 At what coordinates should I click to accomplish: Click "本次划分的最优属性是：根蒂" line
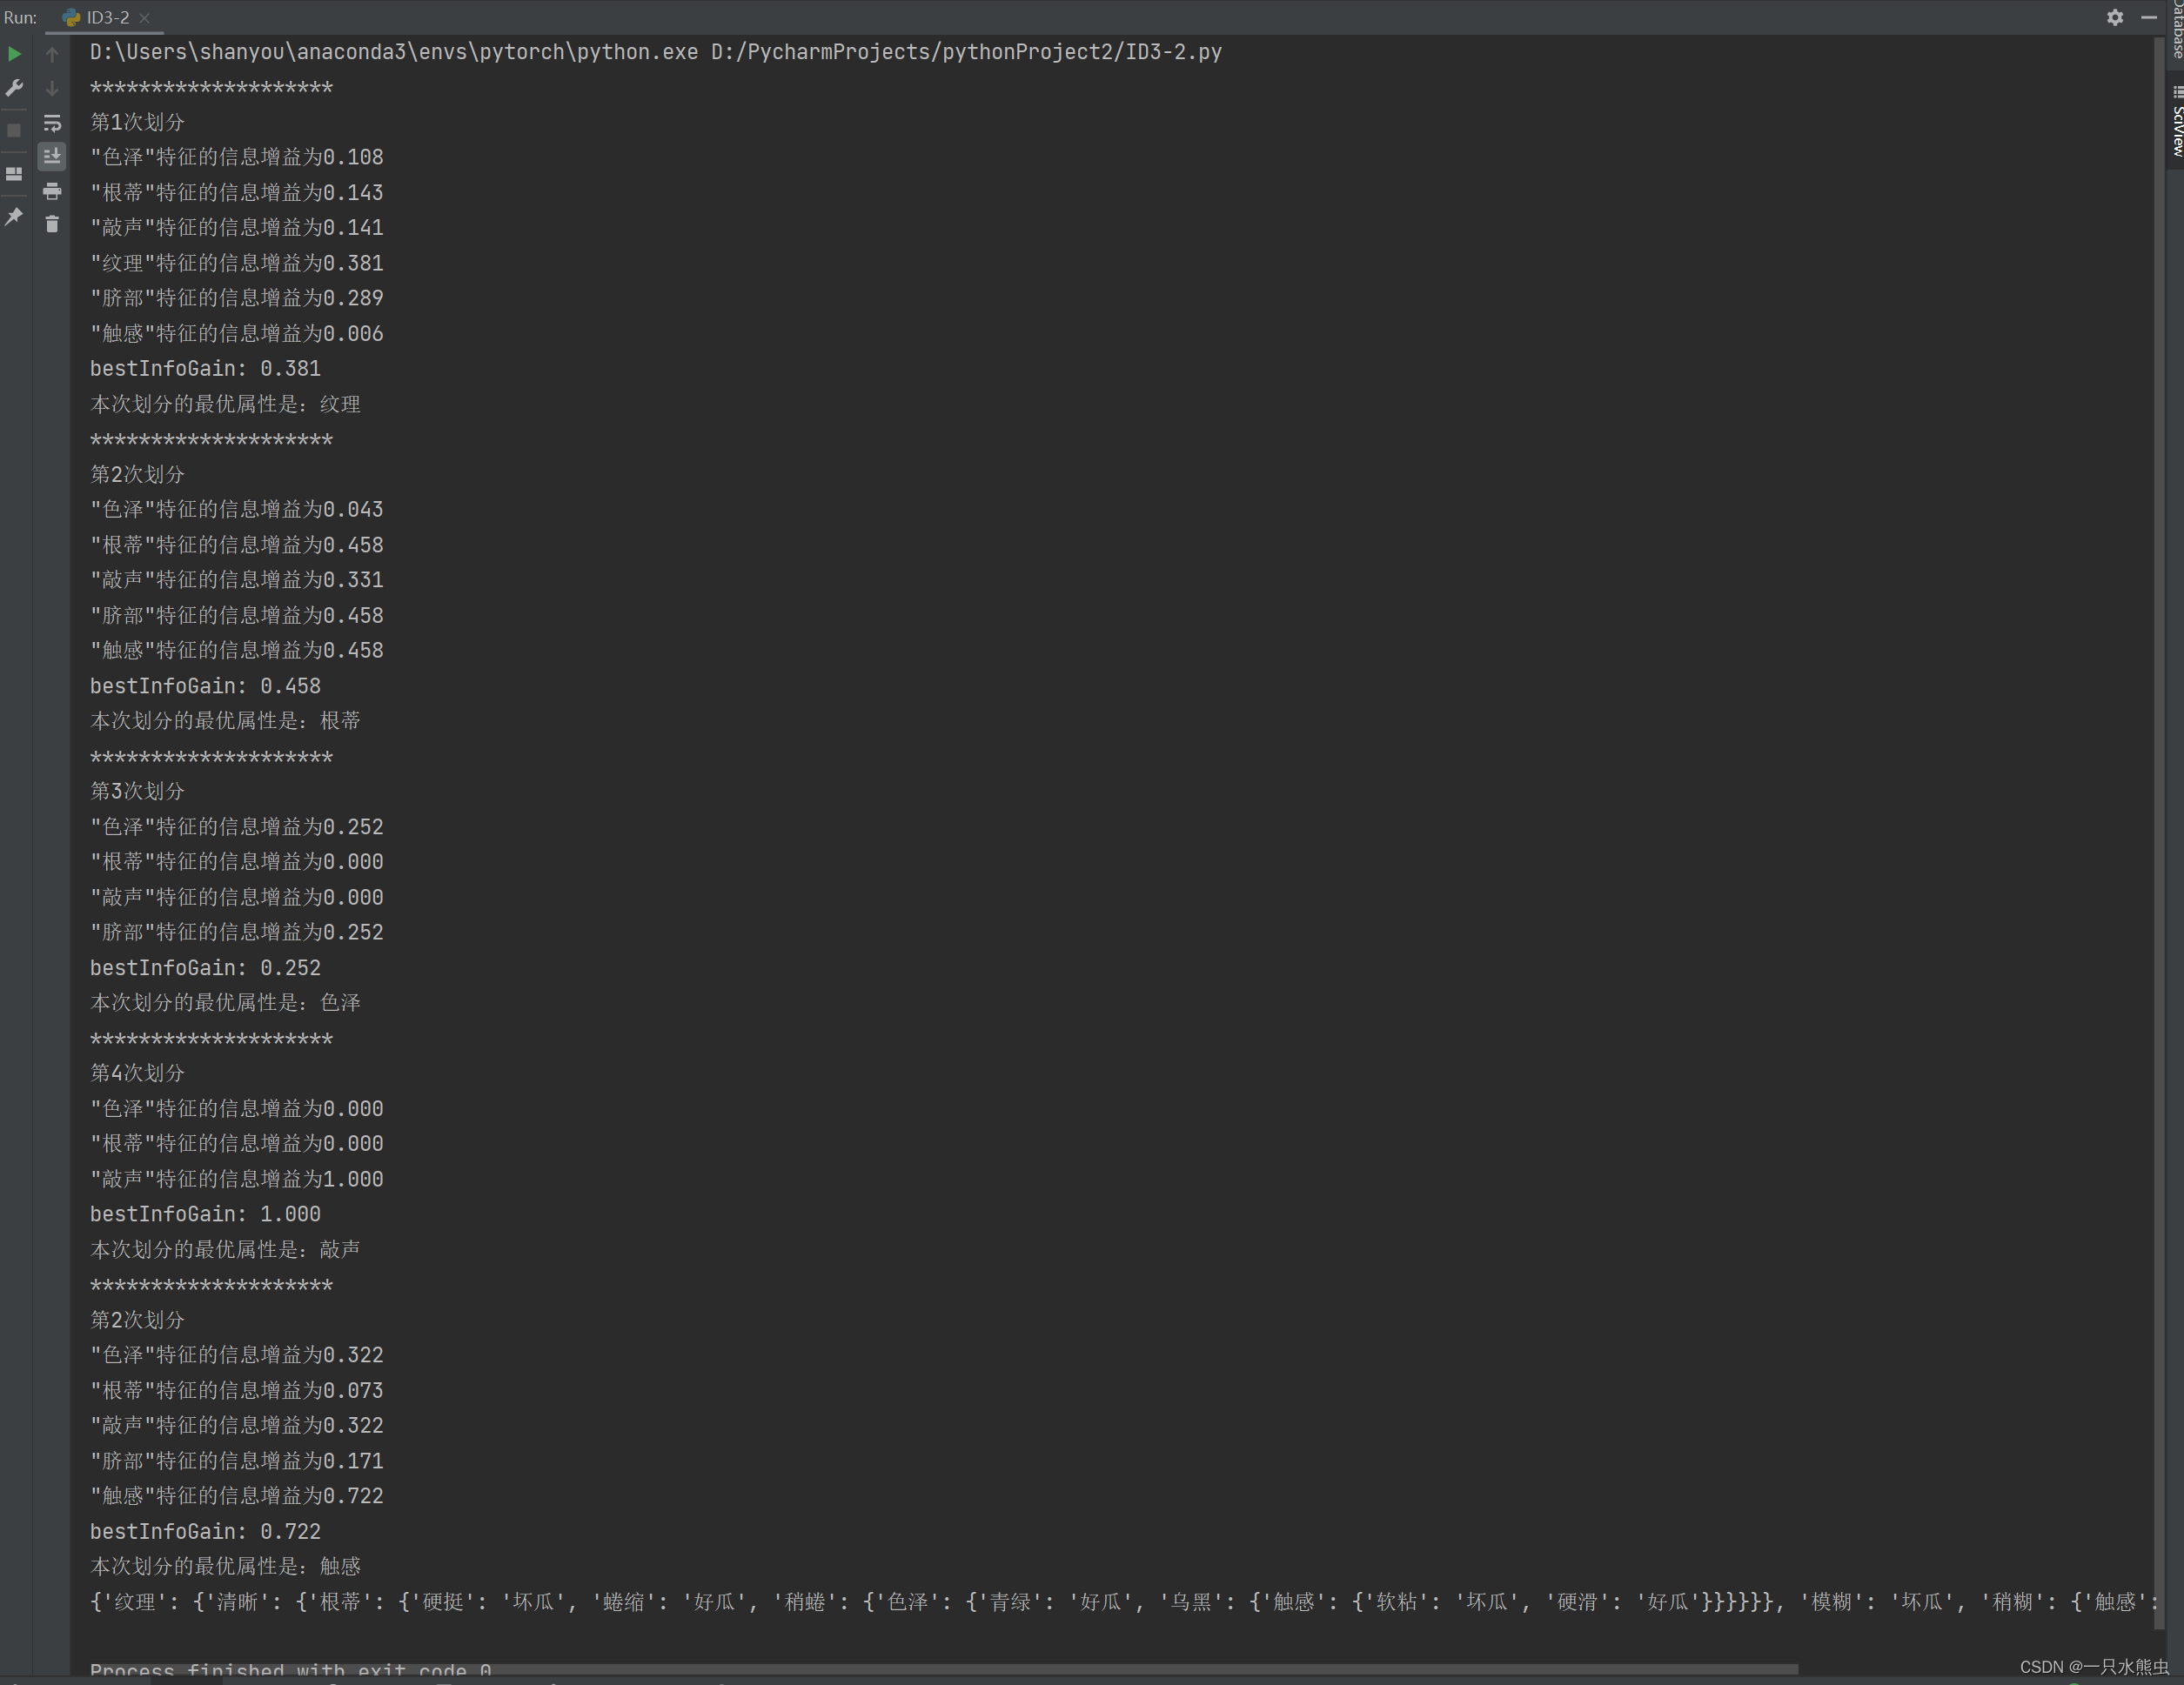pyautogui.click(x=225, y=721)
